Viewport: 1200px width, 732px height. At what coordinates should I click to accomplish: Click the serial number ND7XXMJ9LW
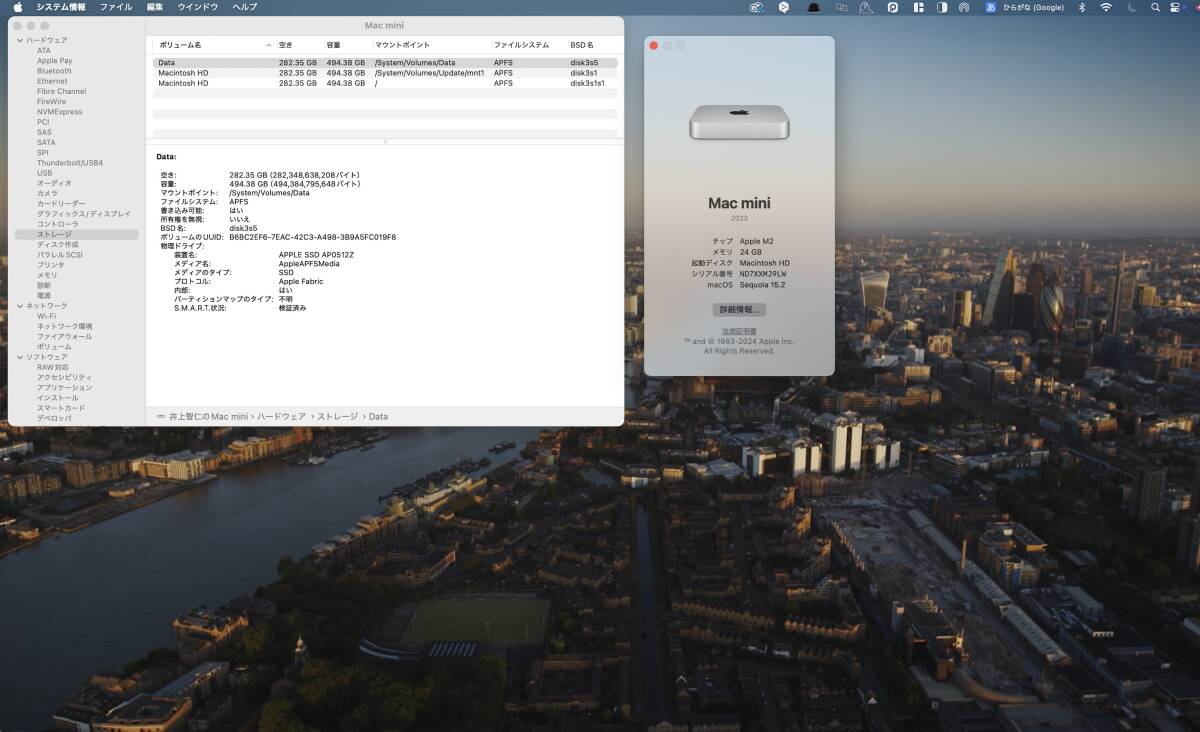click(763, 273)
